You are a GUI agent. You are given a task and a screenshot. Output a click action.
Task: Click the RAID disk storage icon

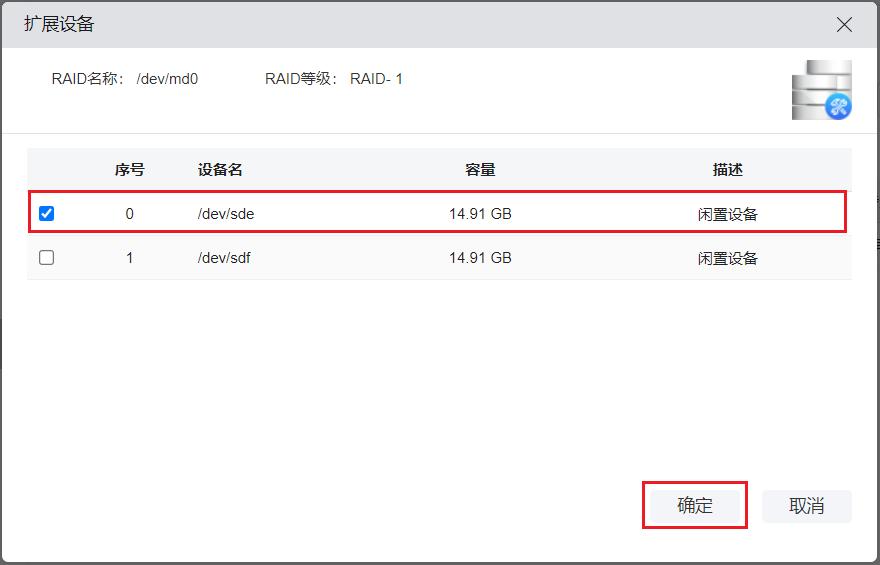(821, 91)
